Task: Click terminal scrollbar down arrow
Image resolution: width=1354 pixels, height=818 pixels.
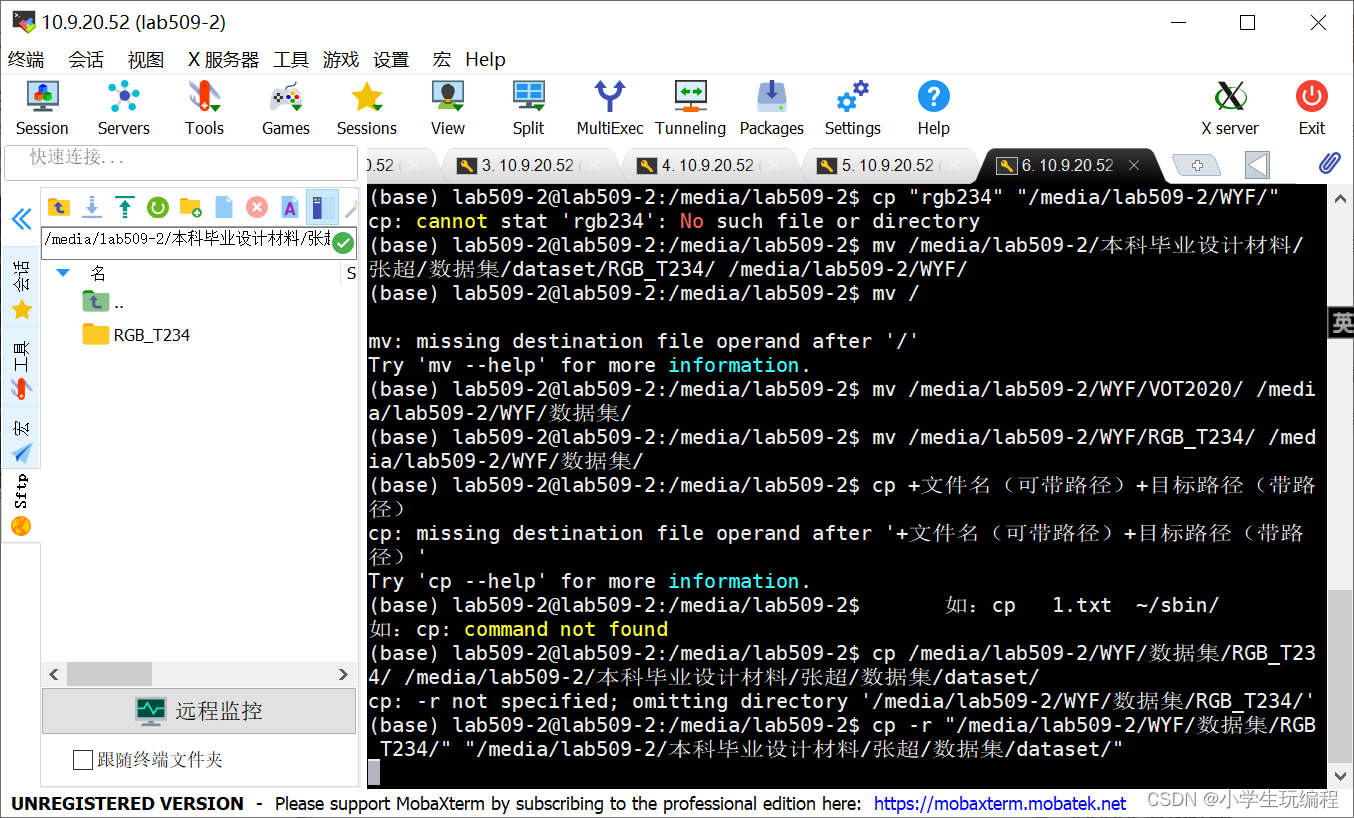Action: [1341, 775]
